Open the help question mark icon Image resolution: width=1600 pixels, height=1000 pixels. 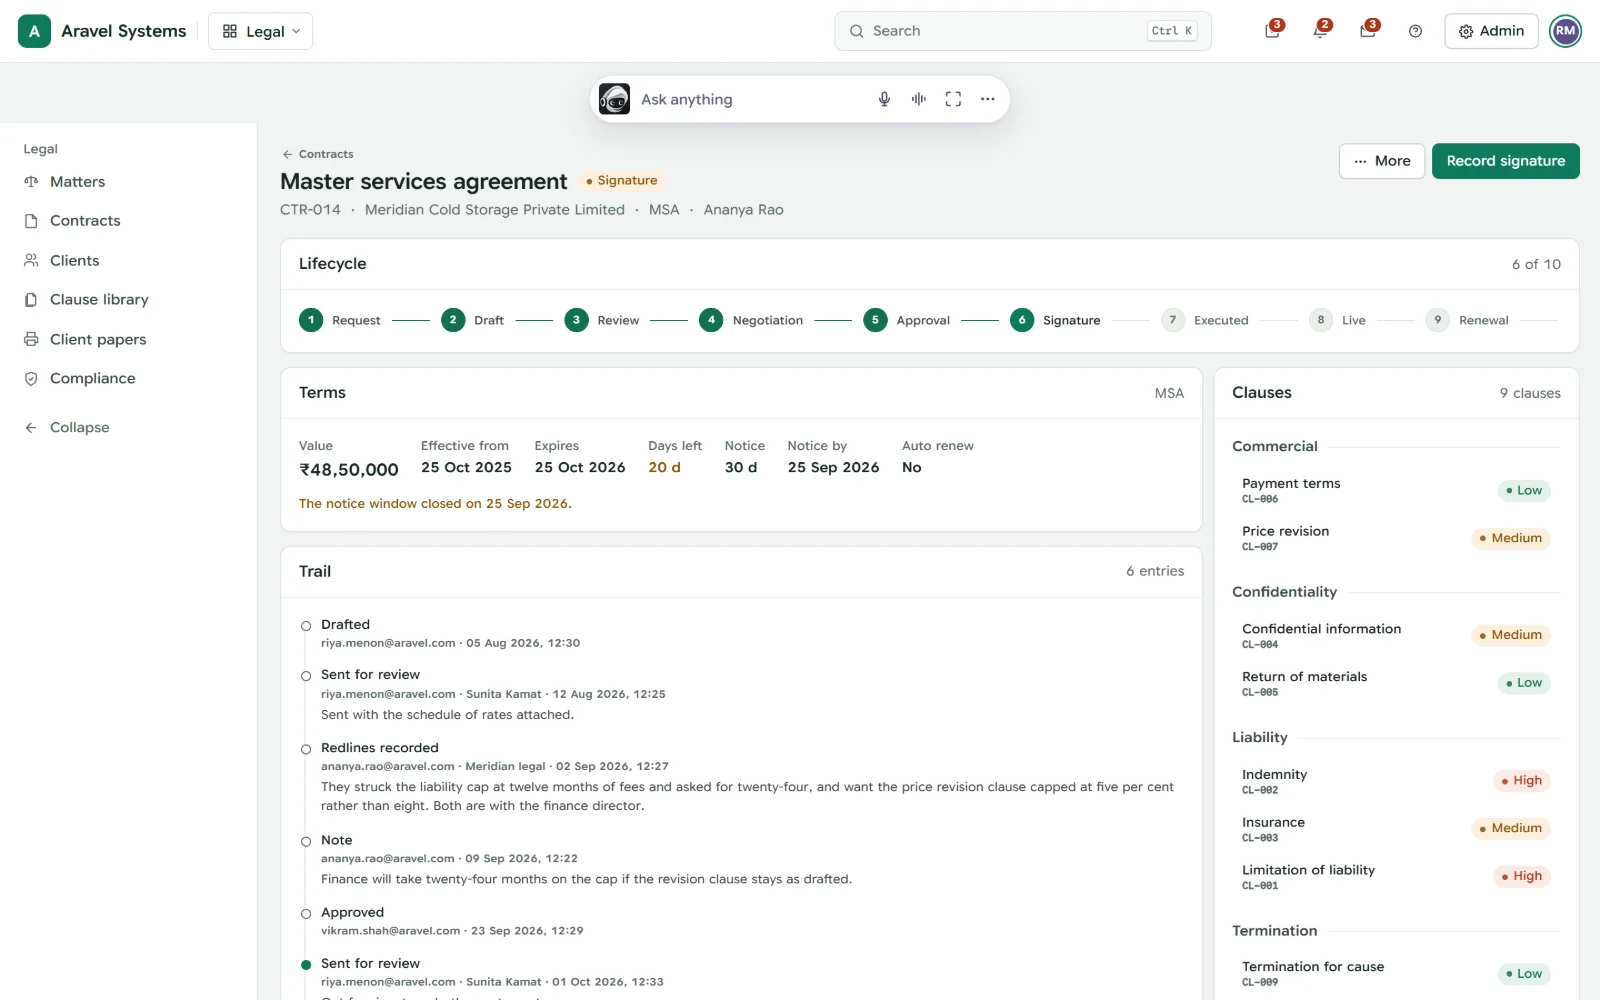coord(1415,31)
